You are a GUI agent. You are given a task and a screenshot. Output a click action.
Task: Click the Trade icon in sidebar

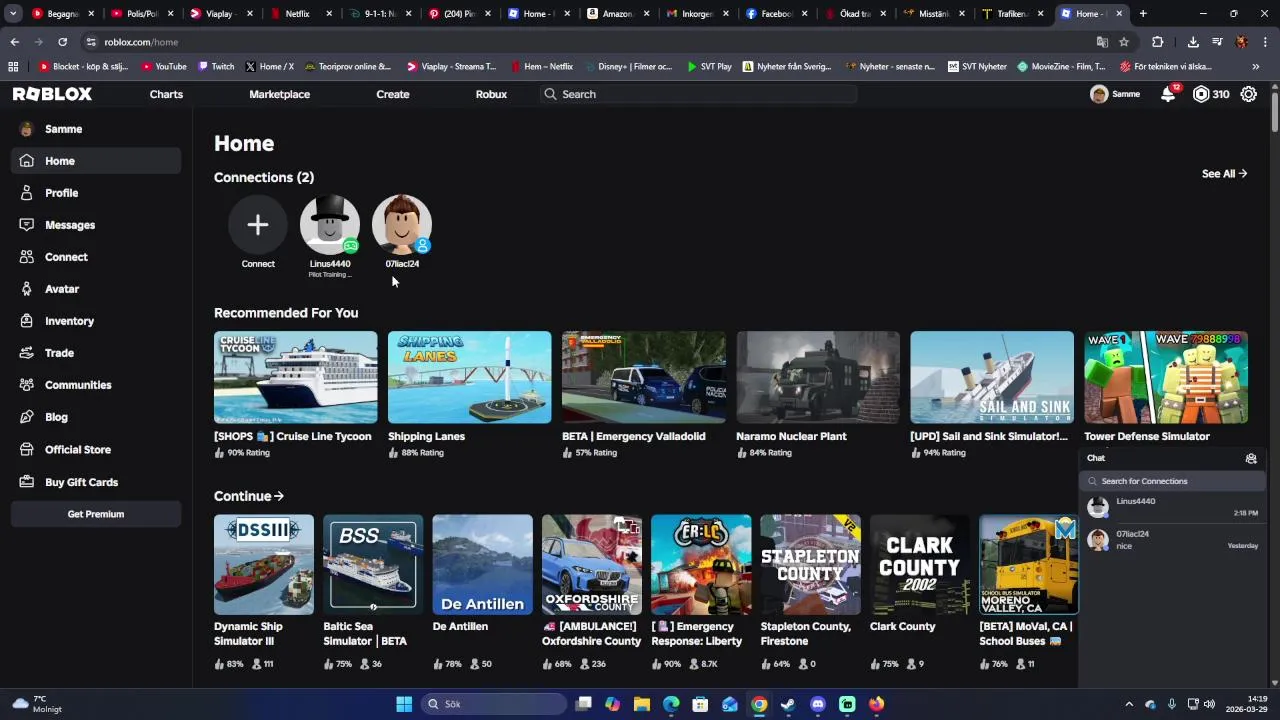[26, 353]
